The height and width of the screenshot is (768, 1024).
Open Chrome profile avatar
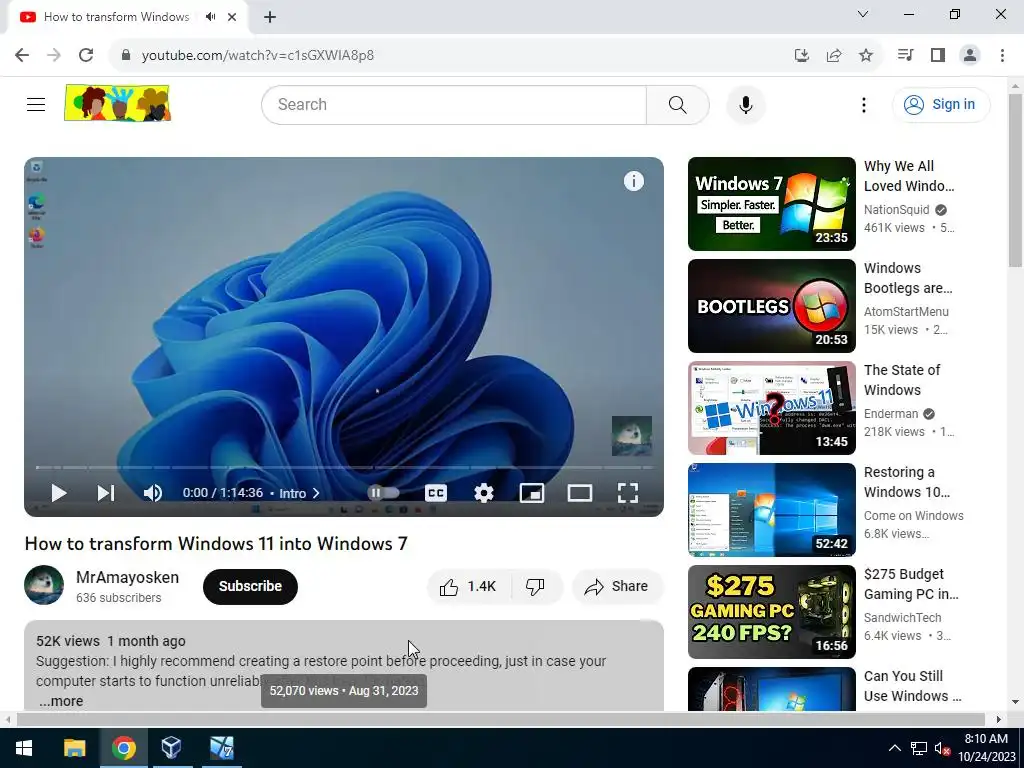pyautogui.click(x=970, y=56)
